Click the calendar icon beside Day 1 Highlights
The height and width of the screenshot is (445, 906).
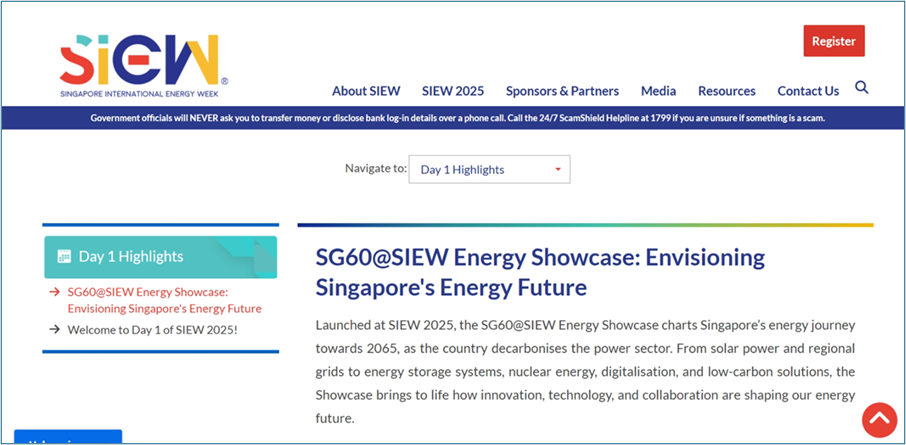64,256
